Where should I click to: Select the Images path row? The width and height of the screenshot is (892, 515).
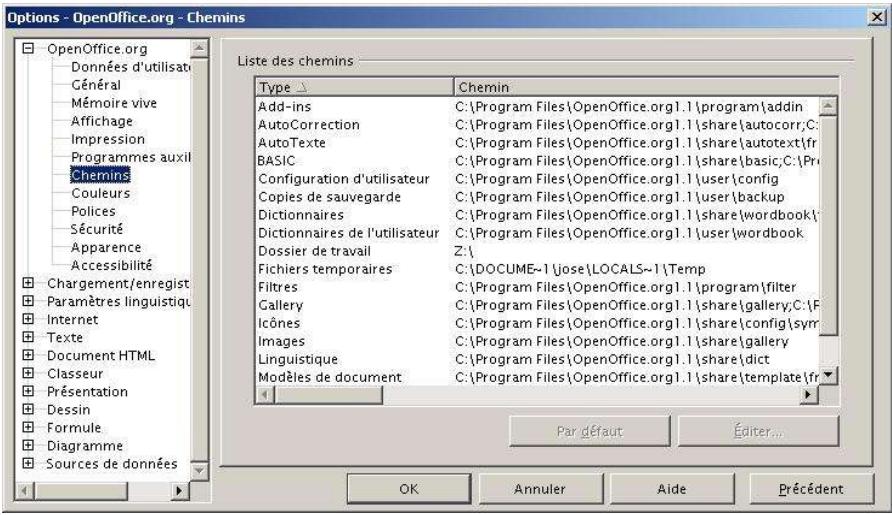coord(538,341)
